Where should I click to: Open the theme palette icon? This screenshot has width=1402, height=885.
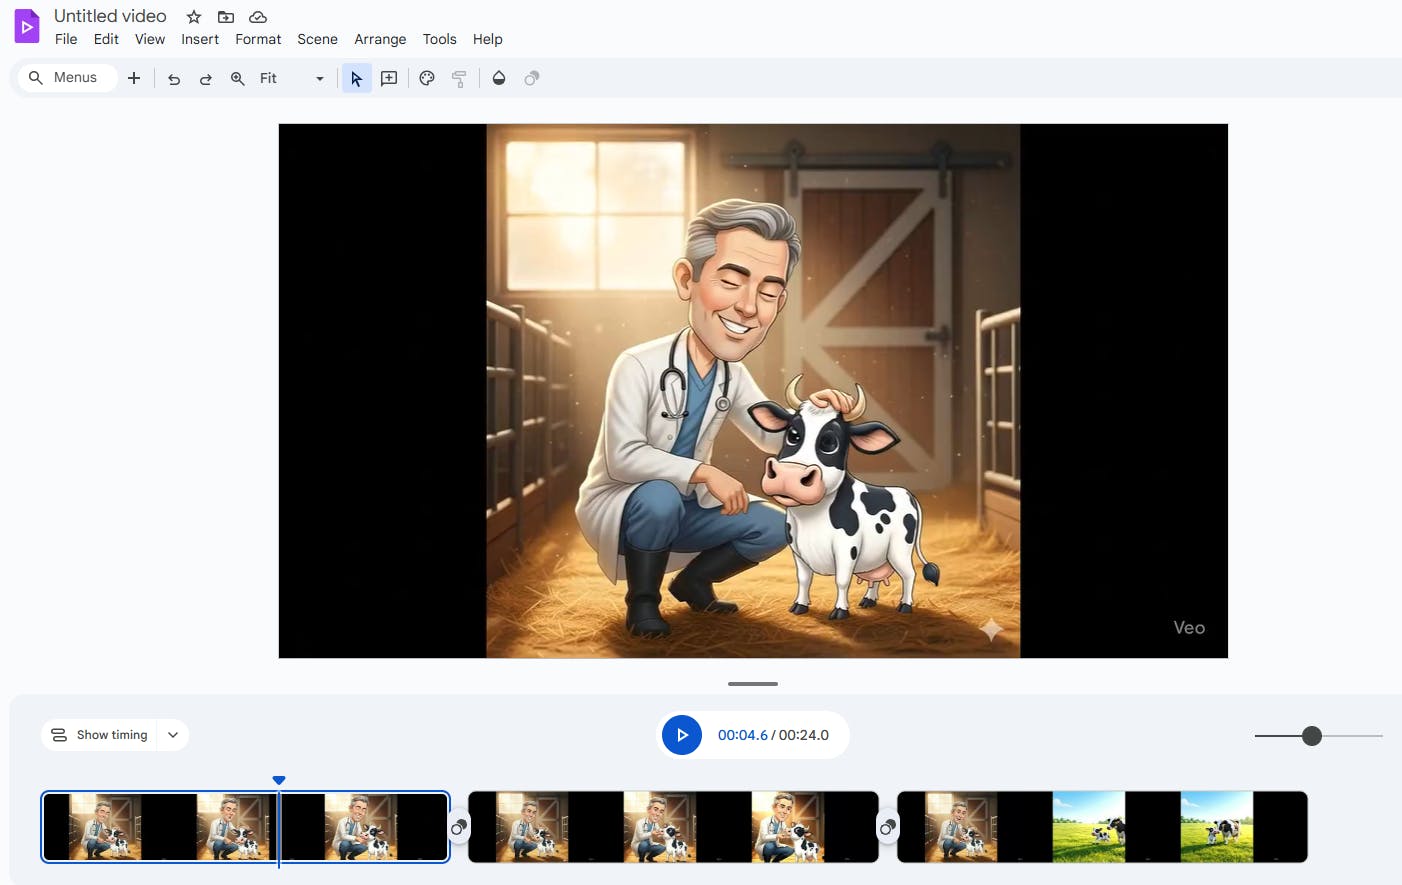[427, 78]
